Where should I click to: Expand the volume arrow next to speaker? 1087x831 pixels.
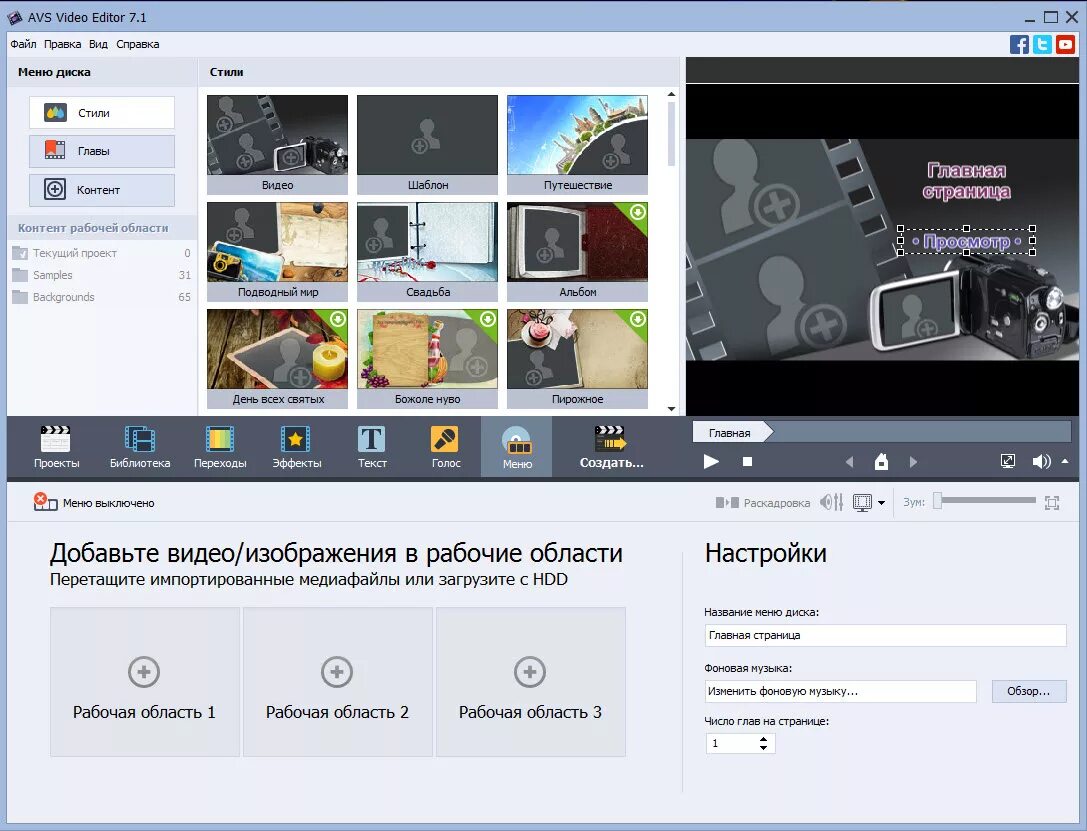1065,461
